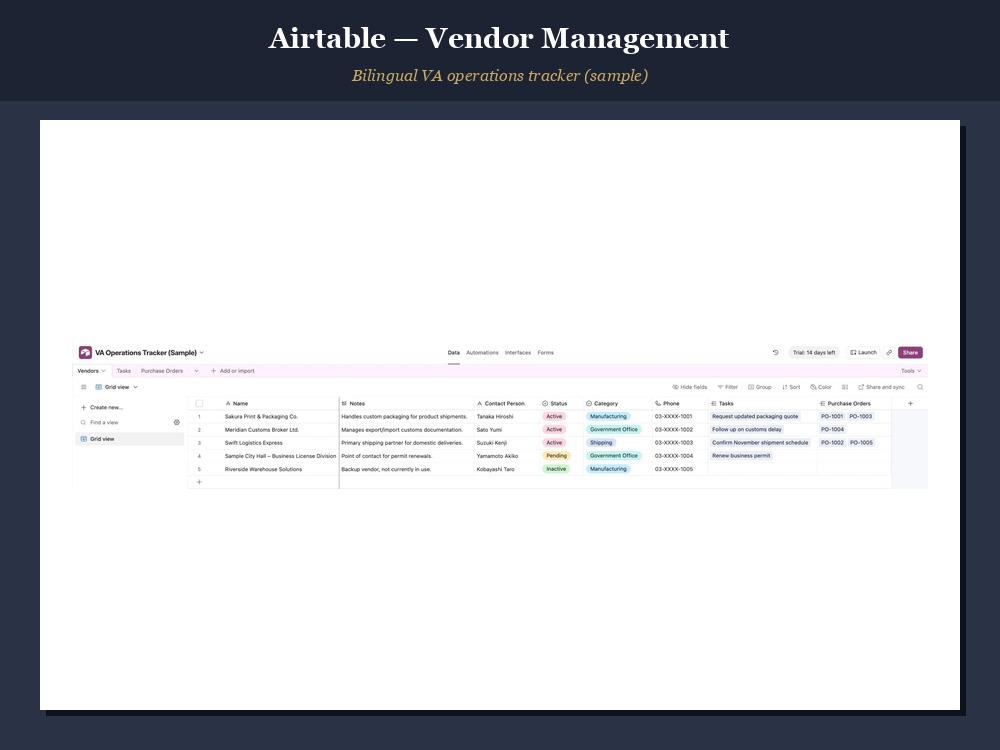The height and width of the screenshot is (750, 1000).
Task: Click Add or import
Action: [233, 371]
